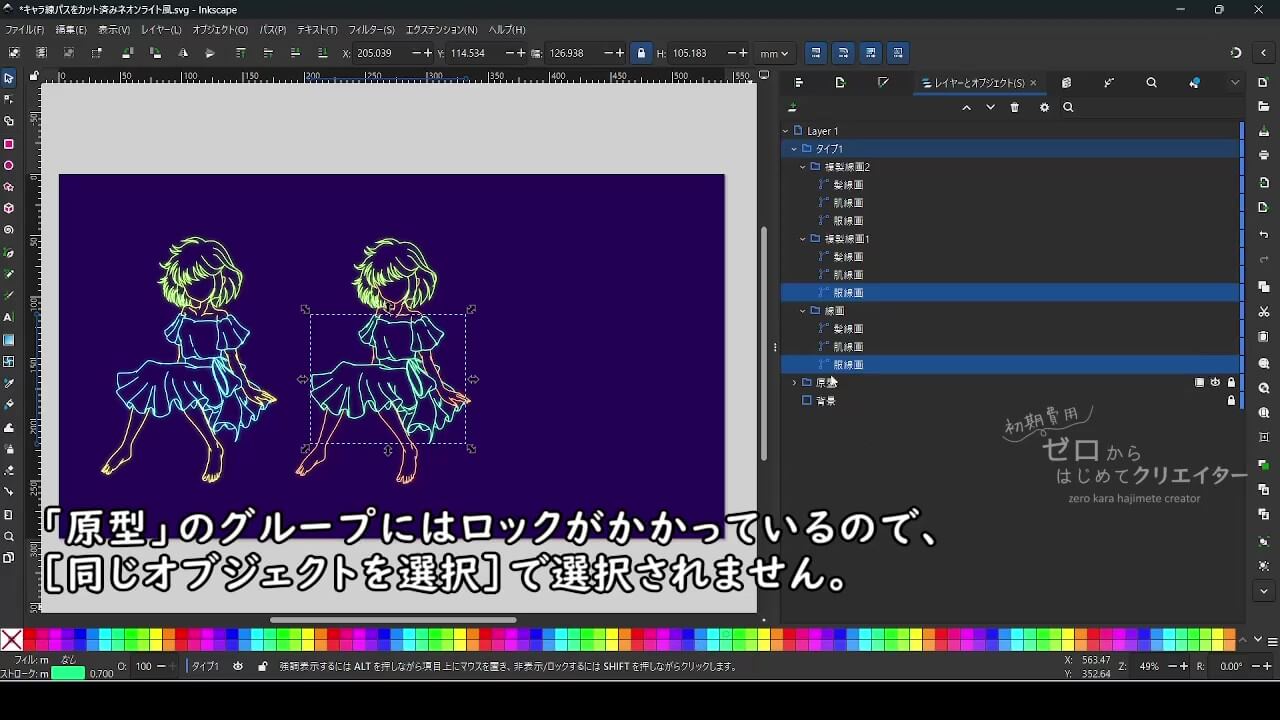
Task: Add a new layer with the plus button
Action: click(792, 107)
